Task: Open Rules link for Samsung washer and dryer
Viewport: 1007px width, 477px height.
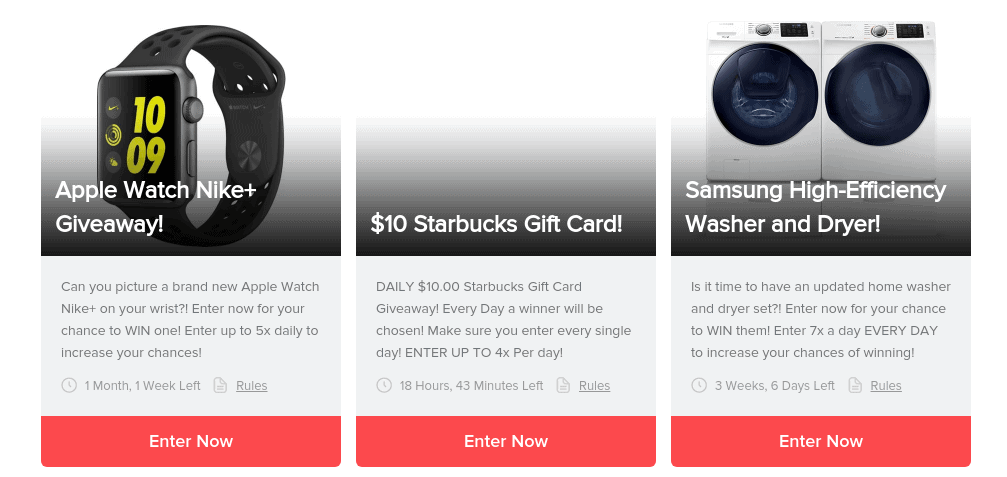Action: pos(886,386)
